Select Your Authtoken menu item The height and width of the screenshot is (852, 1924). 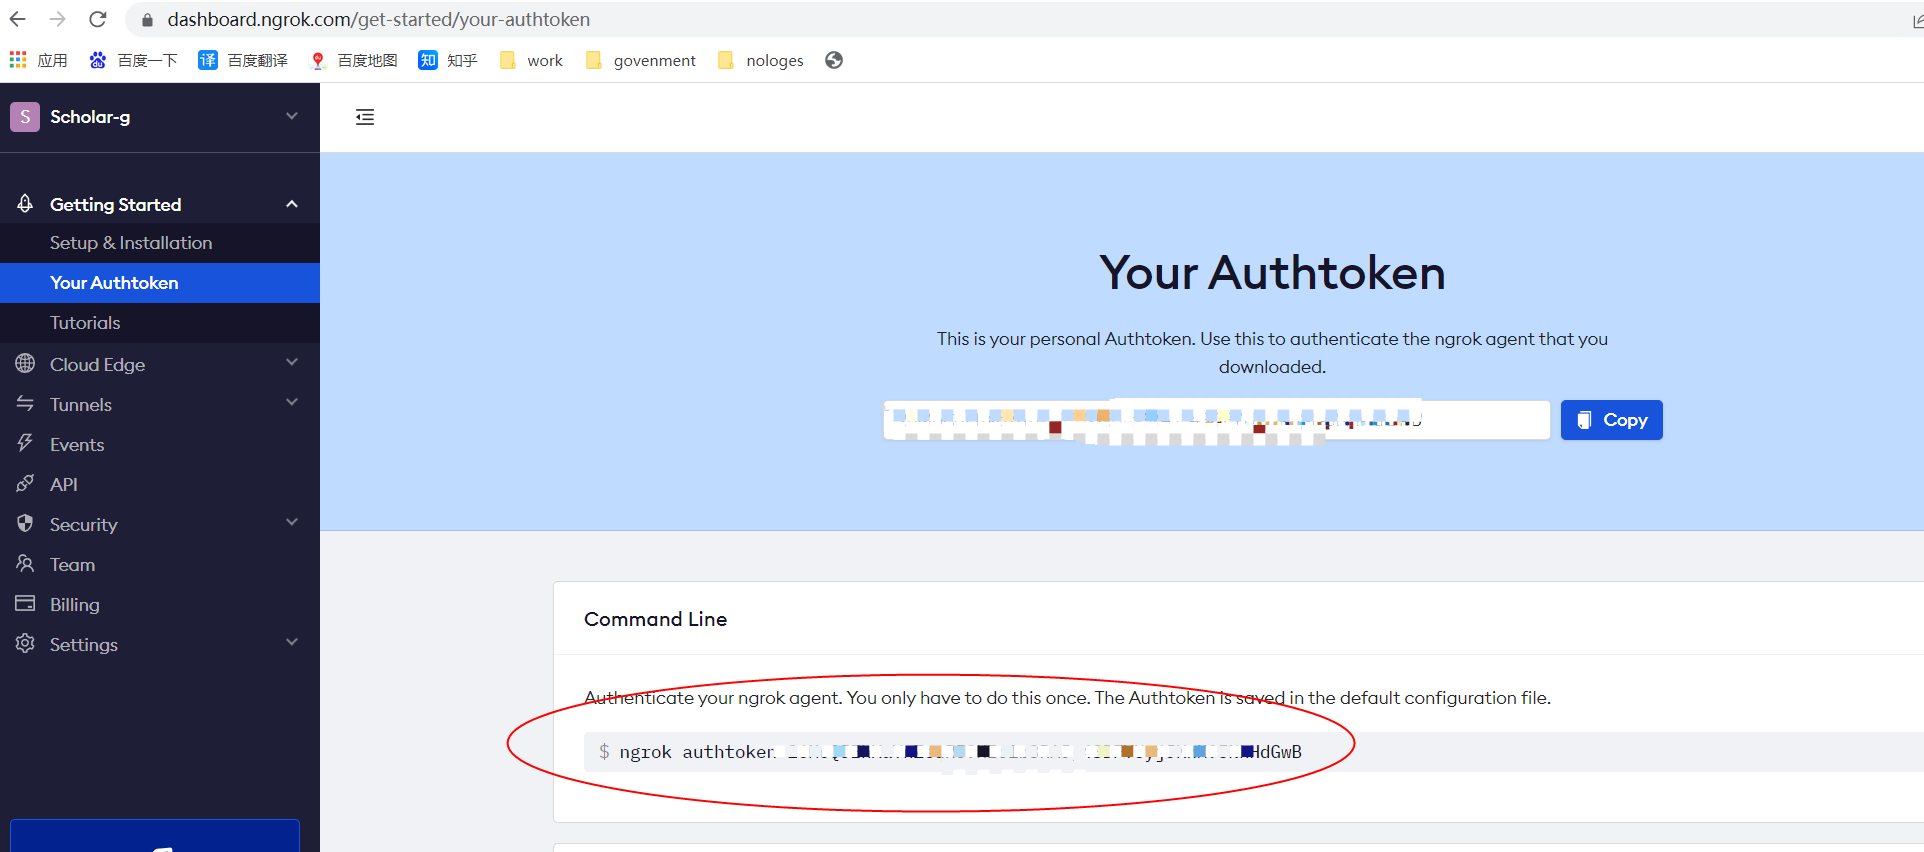pyautogui.click(x=160, y=283)
